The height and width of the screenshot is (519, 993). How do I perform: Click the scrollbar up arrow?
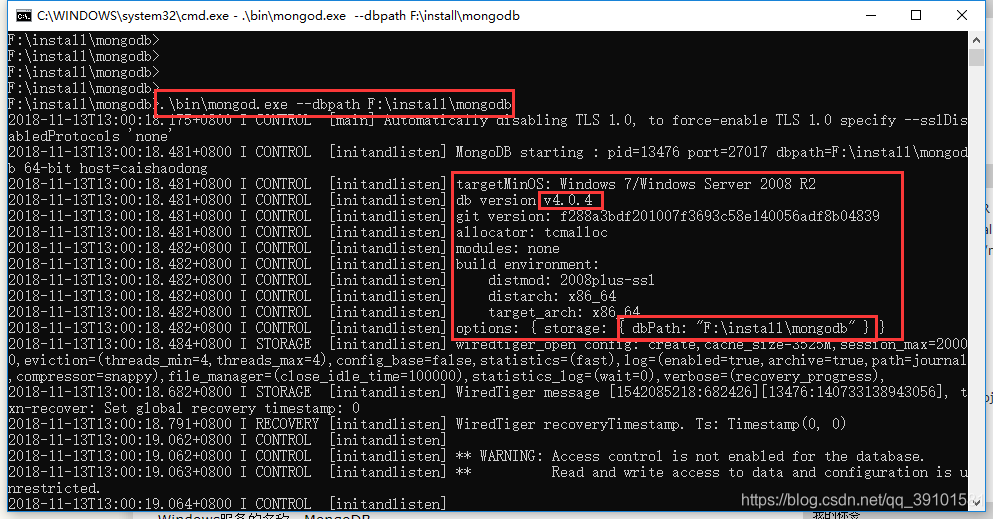click(x=976, y=40)
